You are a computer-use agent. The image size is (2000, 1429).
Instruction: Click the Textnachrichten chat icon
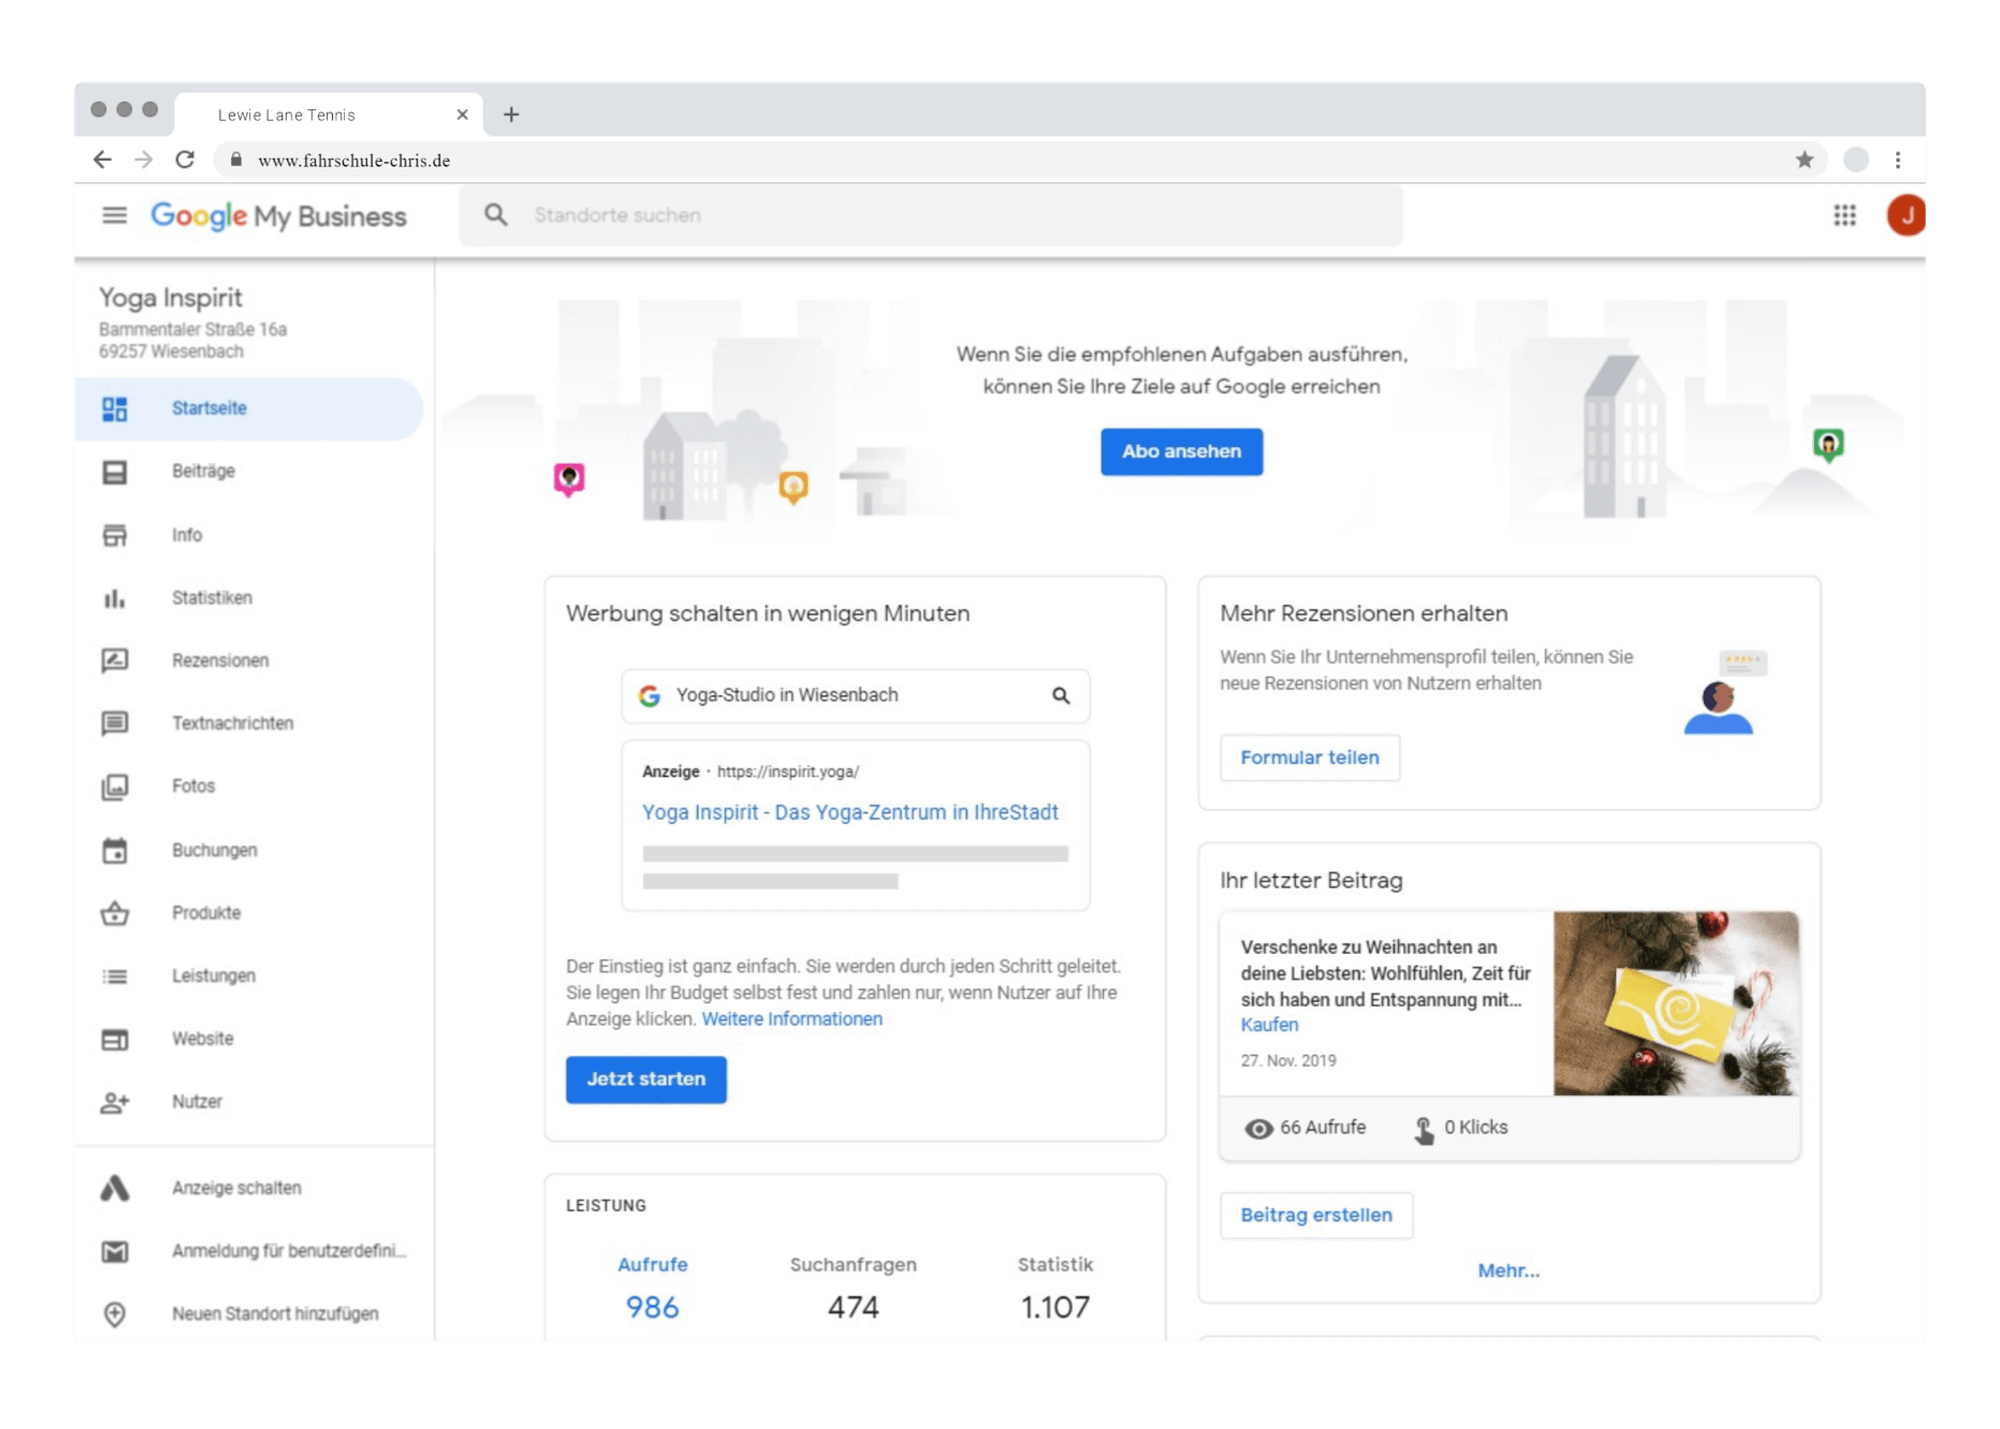115,723
